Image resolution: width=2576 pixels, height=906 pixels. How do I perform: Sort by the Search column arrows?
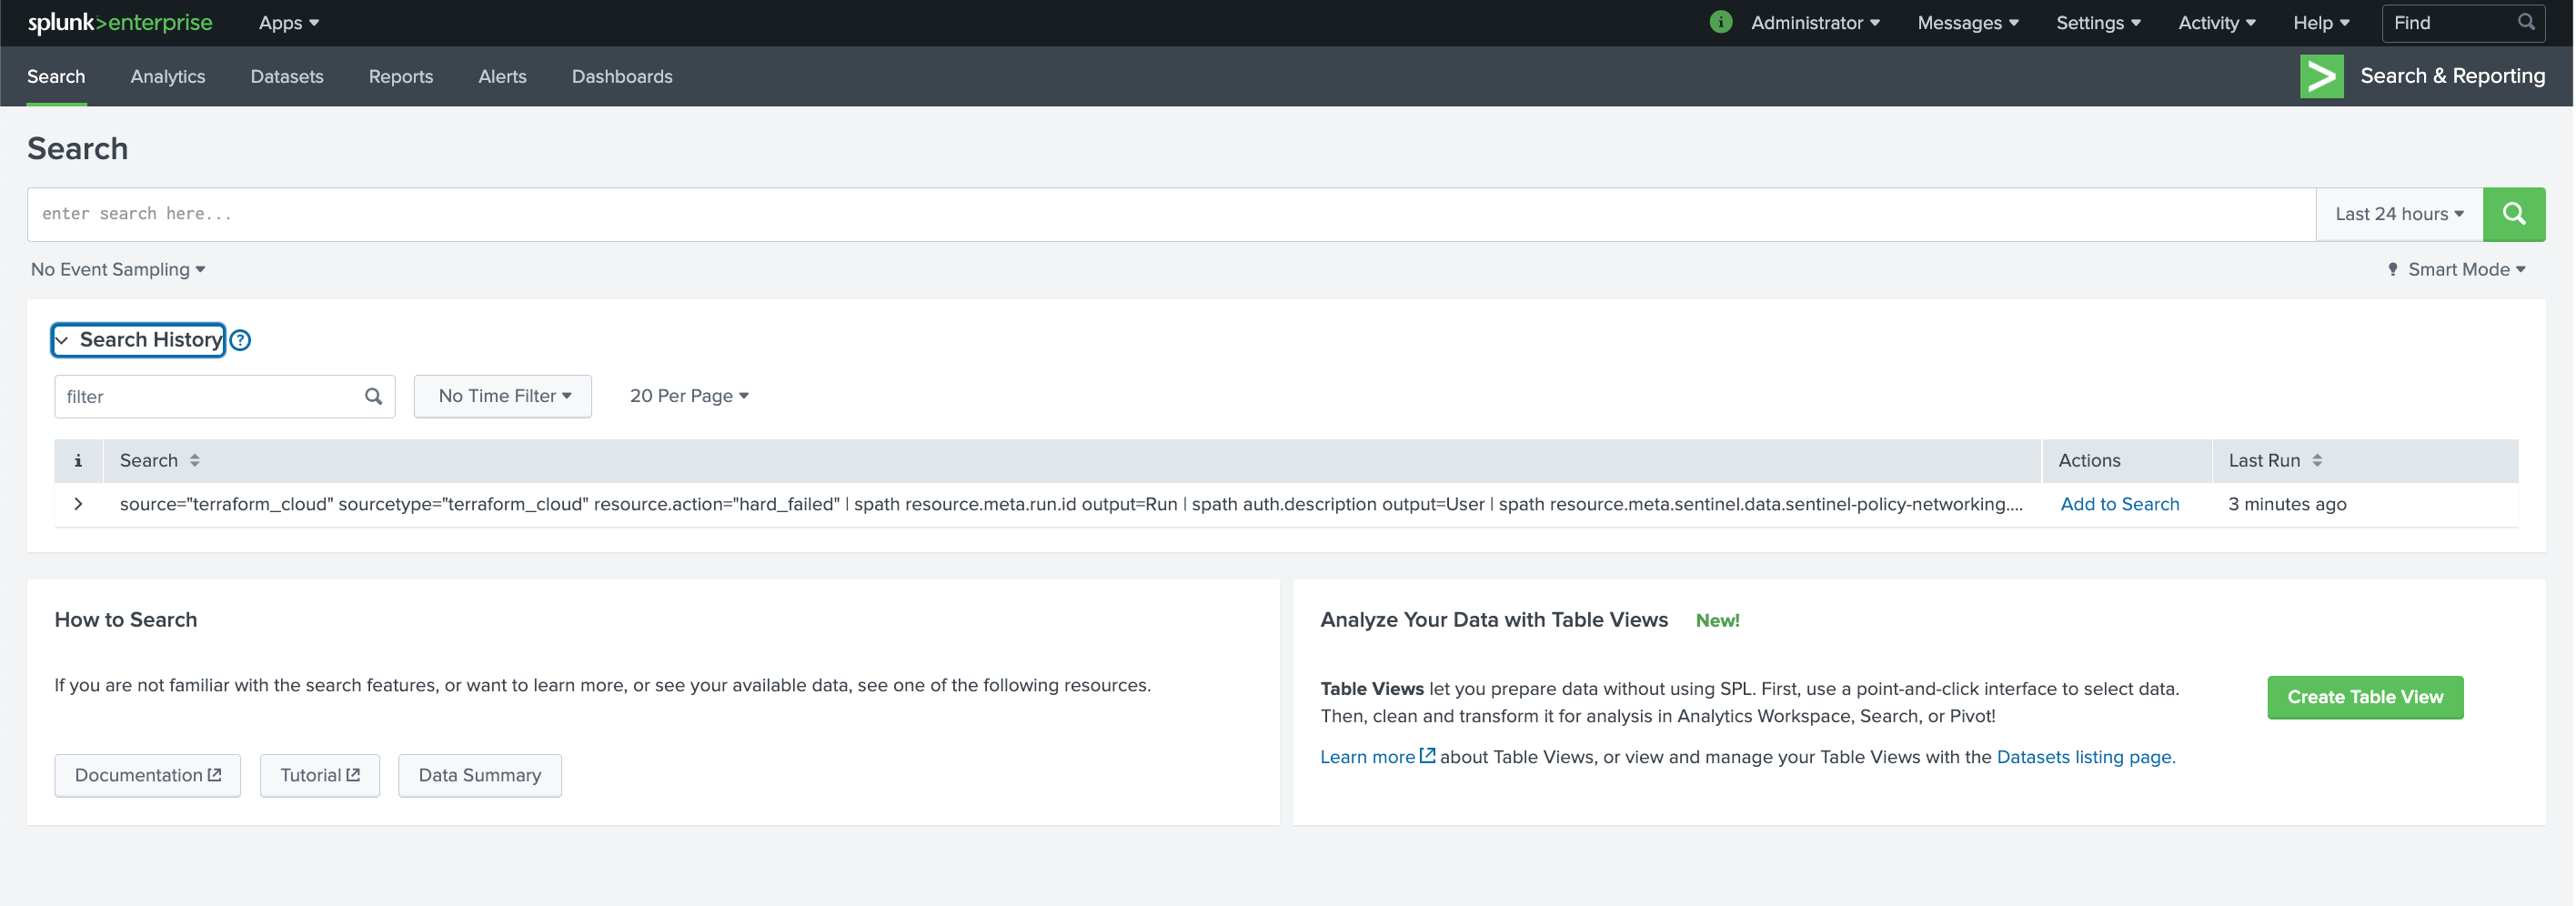coord(195,461)
